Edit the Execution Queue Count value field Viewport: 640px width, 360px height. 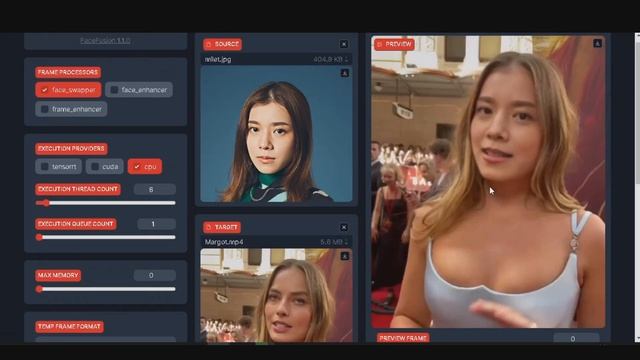click(x=157, y=224)
